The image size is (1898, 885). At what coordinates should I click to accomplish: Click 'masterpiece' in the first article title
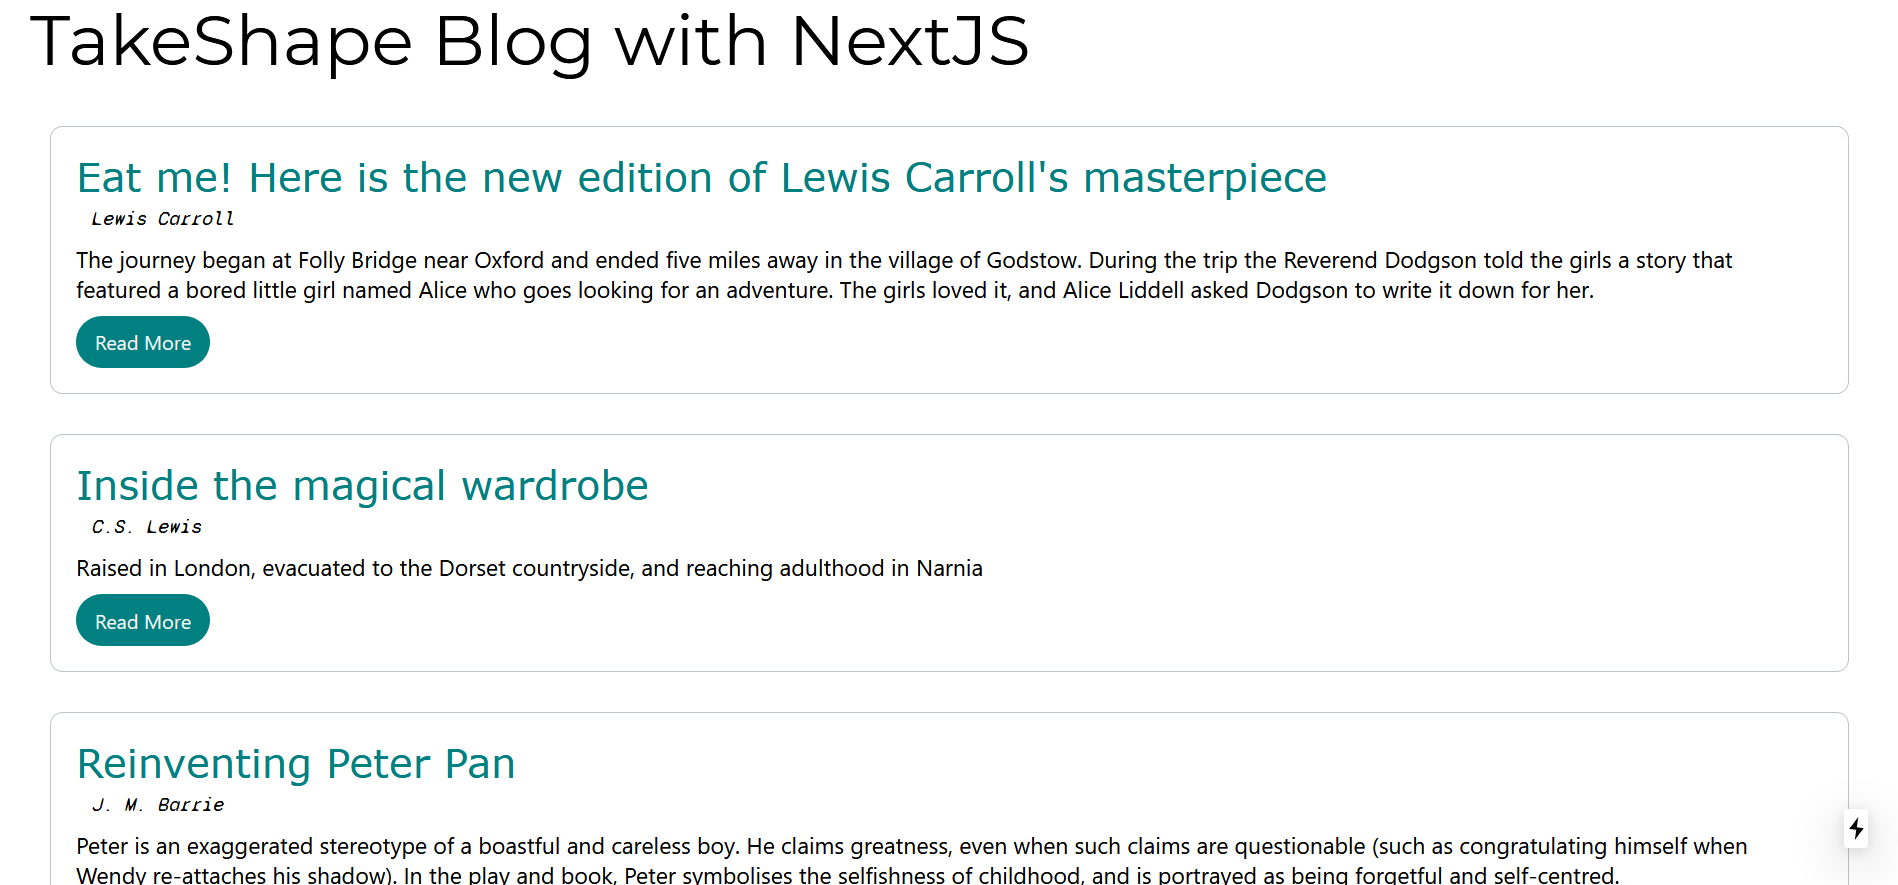coord(1205,179)
